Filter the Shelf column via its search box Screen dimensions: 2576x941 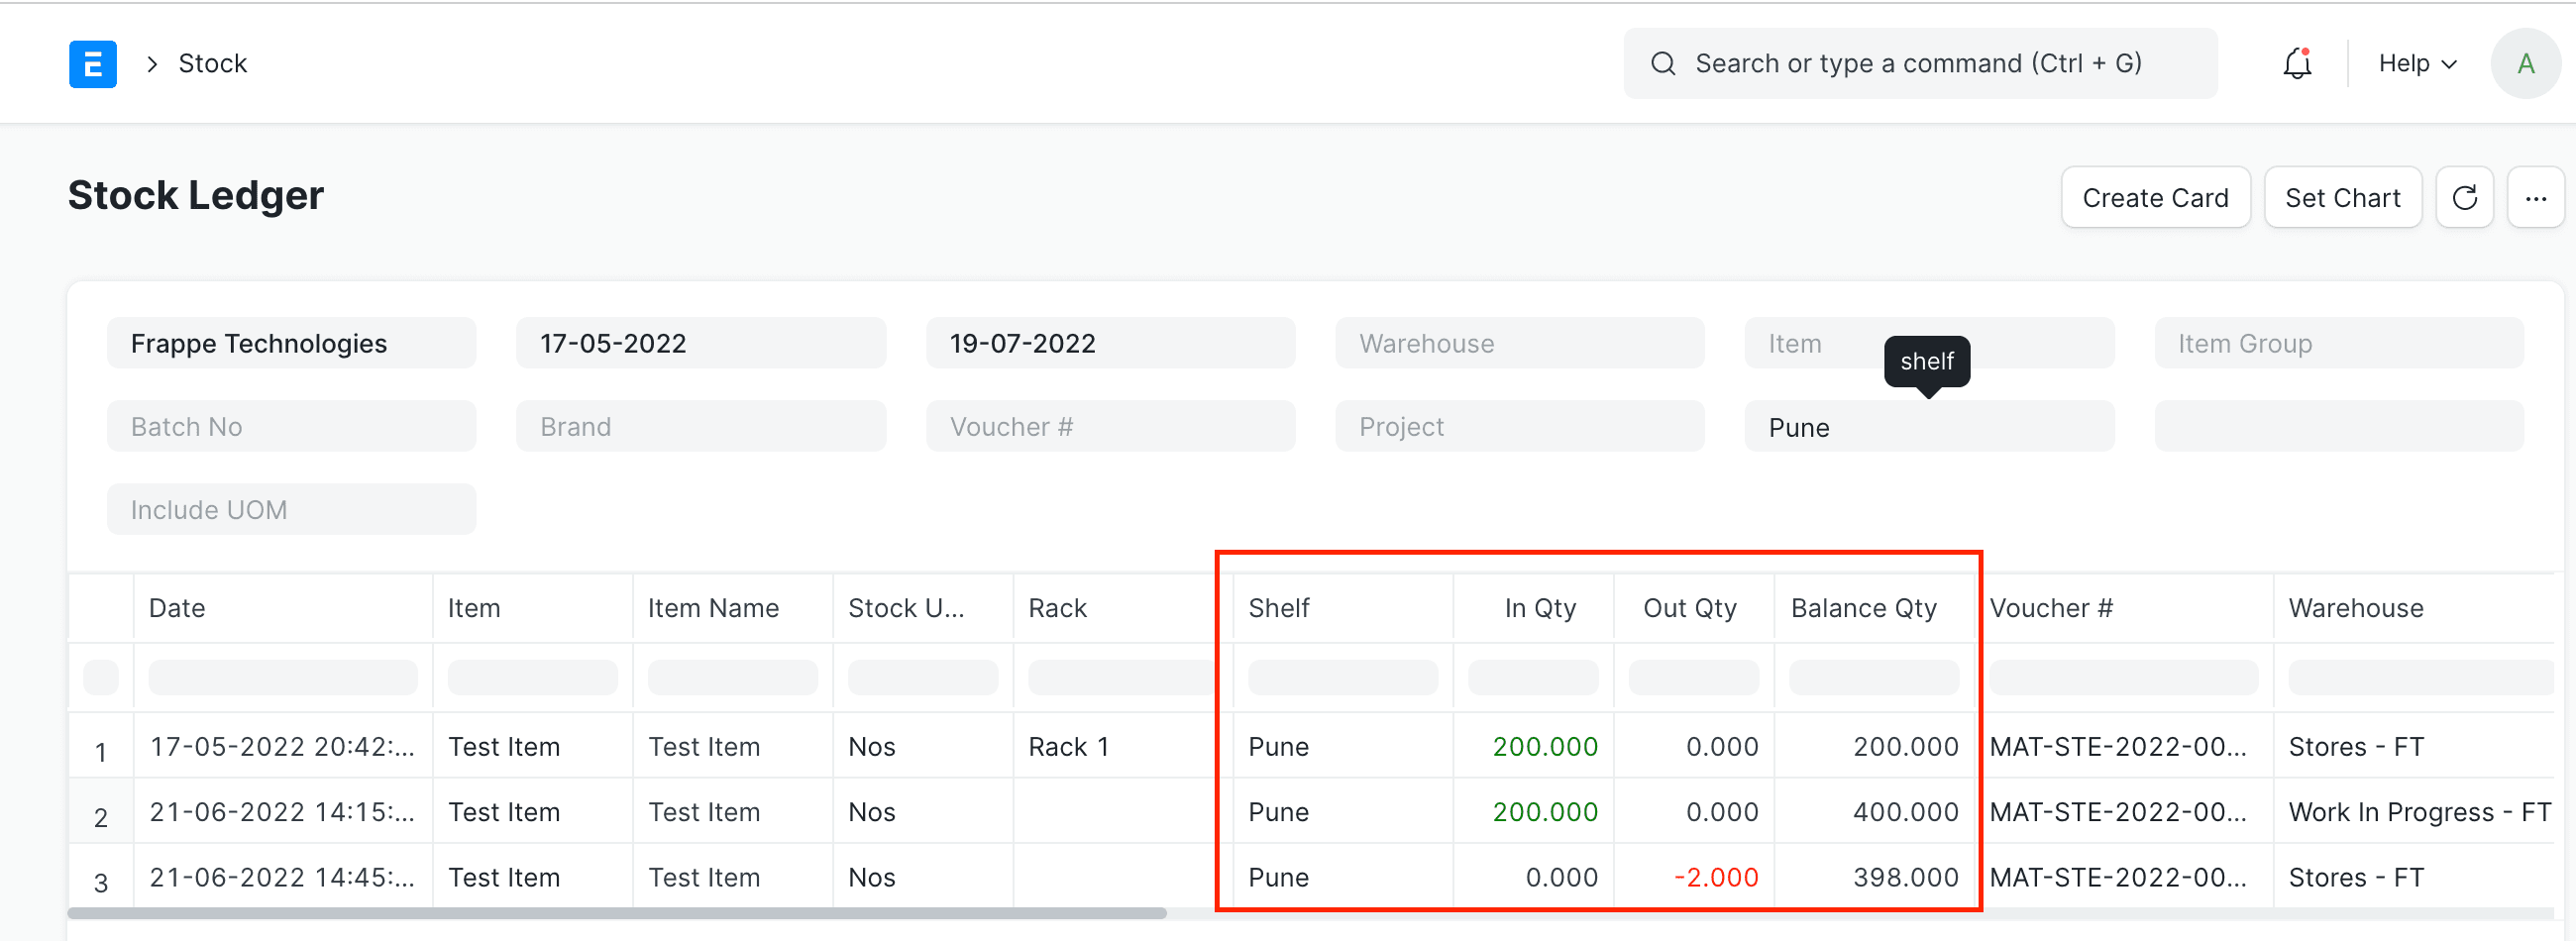pyautogui.click(x=1343, y=677)
